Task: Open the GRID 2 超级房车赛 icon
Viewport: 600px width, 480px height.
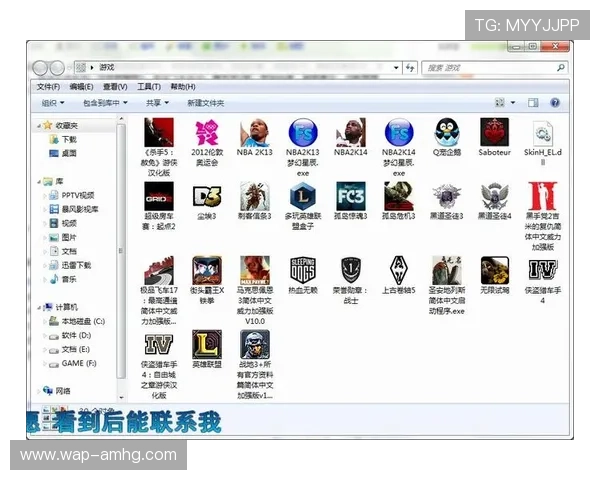Action: point(159,196)
